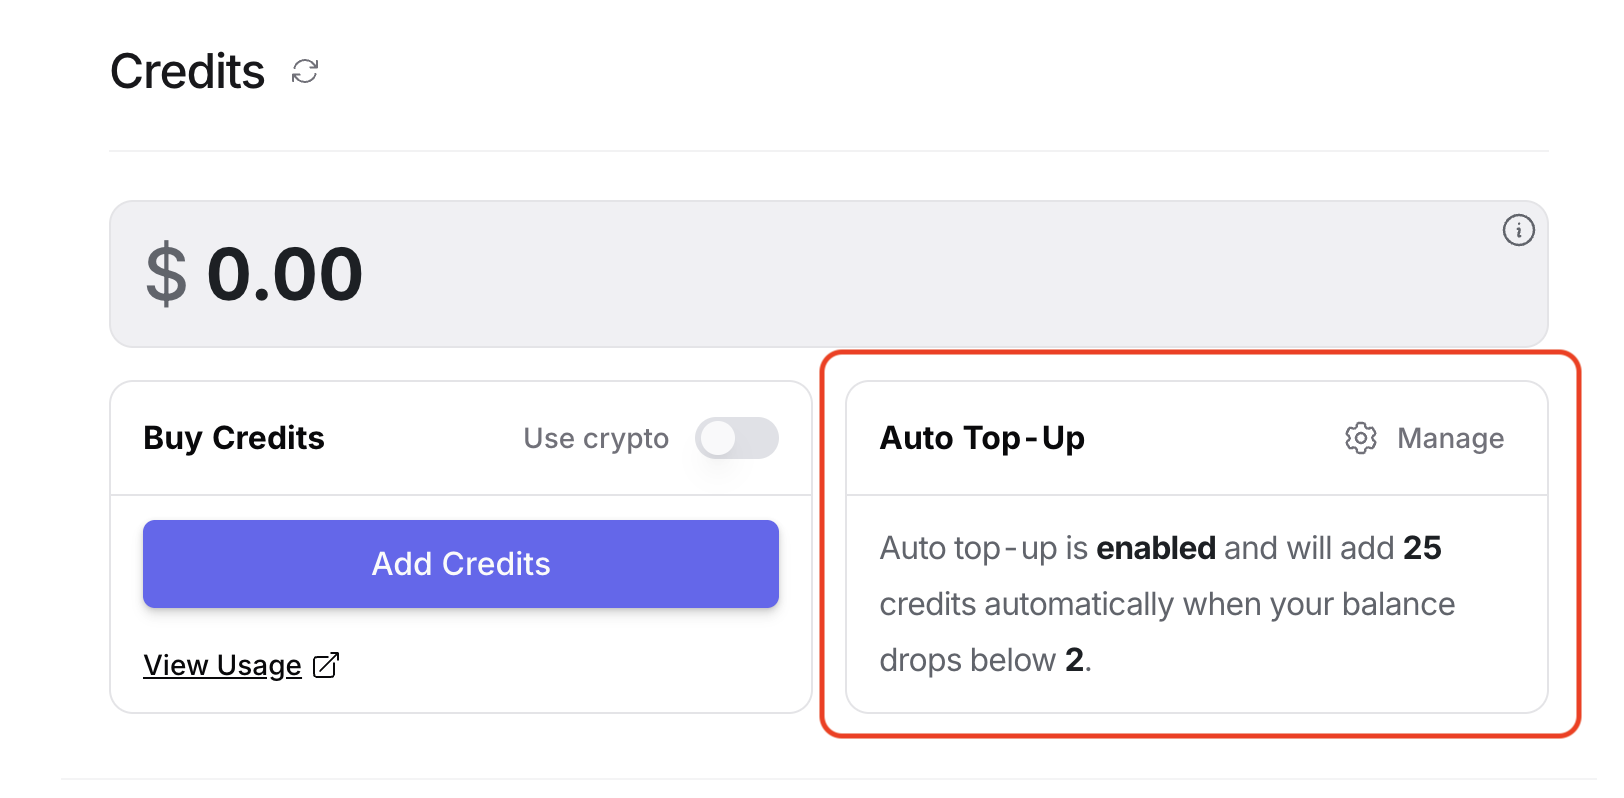Viewport: 1624px width, 798px height.
Task: Click the Buy Credits card title
Action: (x=234, y=438)
